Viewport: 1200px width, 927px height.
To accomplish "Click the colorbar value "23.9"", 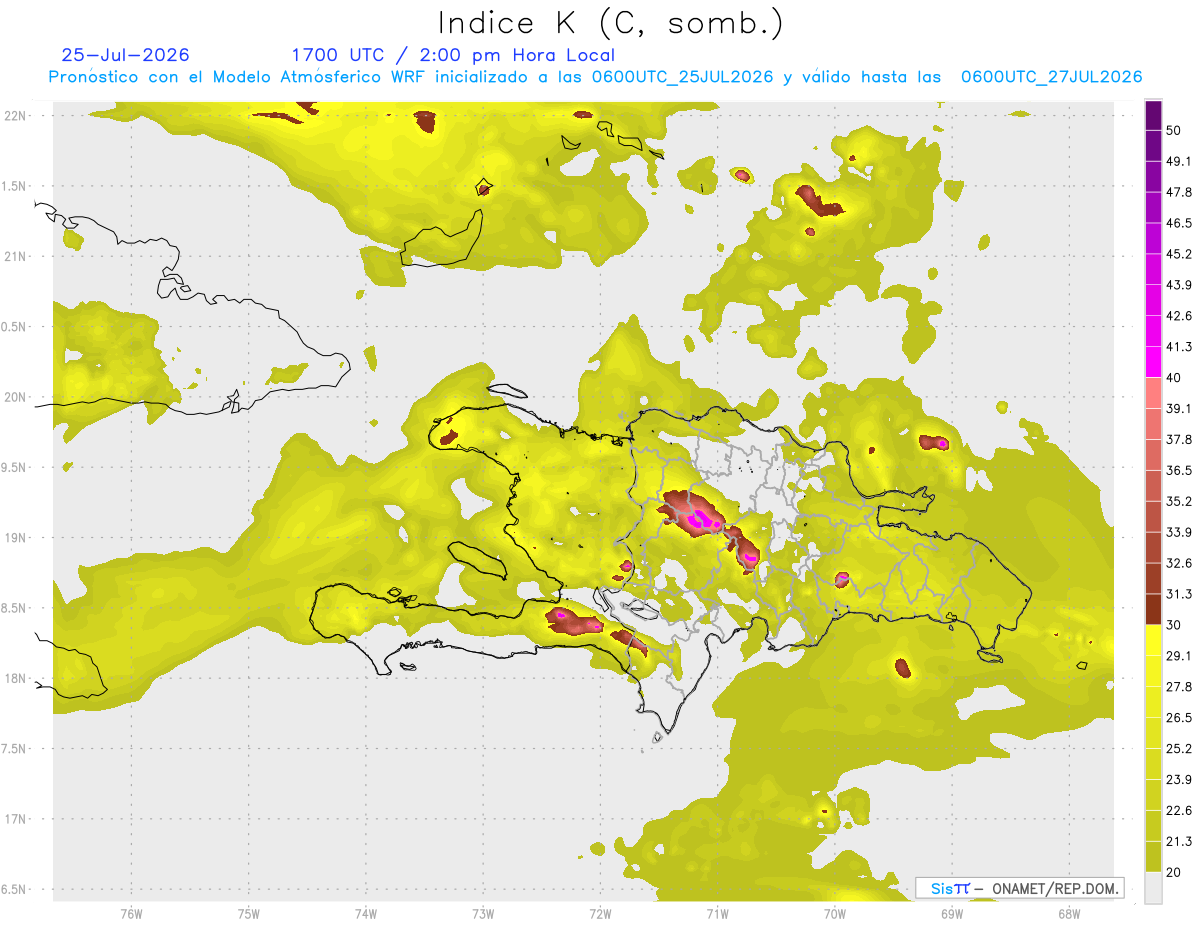I will pos(1178,780).
